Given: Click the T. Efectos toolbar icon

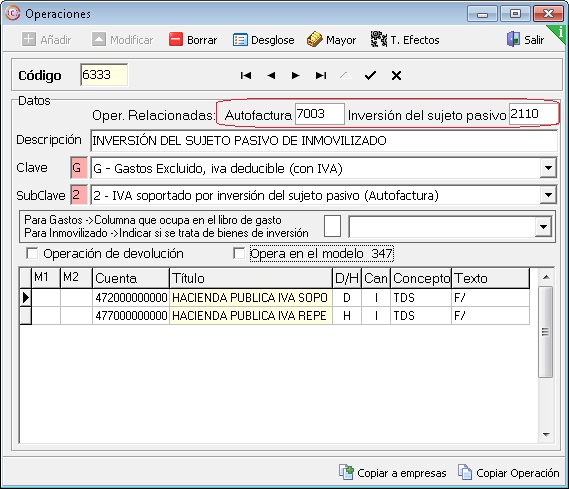Looking at the screenshot, I should coord(379,39).
